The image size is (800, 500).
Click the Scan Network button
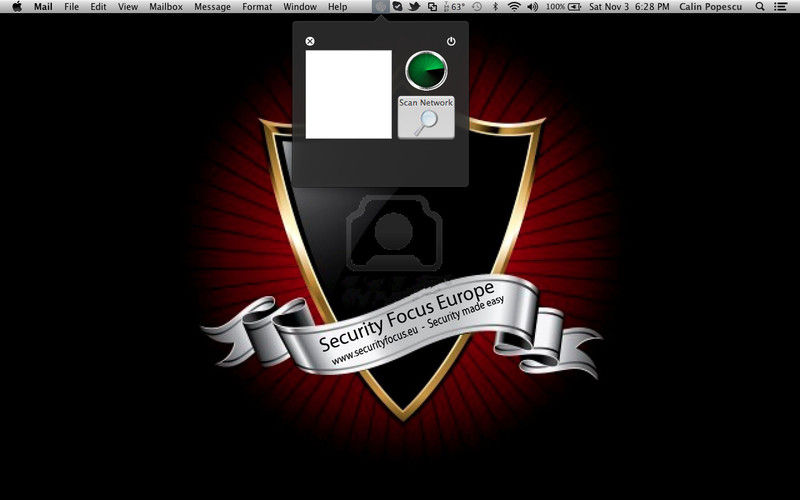point(426,117)
